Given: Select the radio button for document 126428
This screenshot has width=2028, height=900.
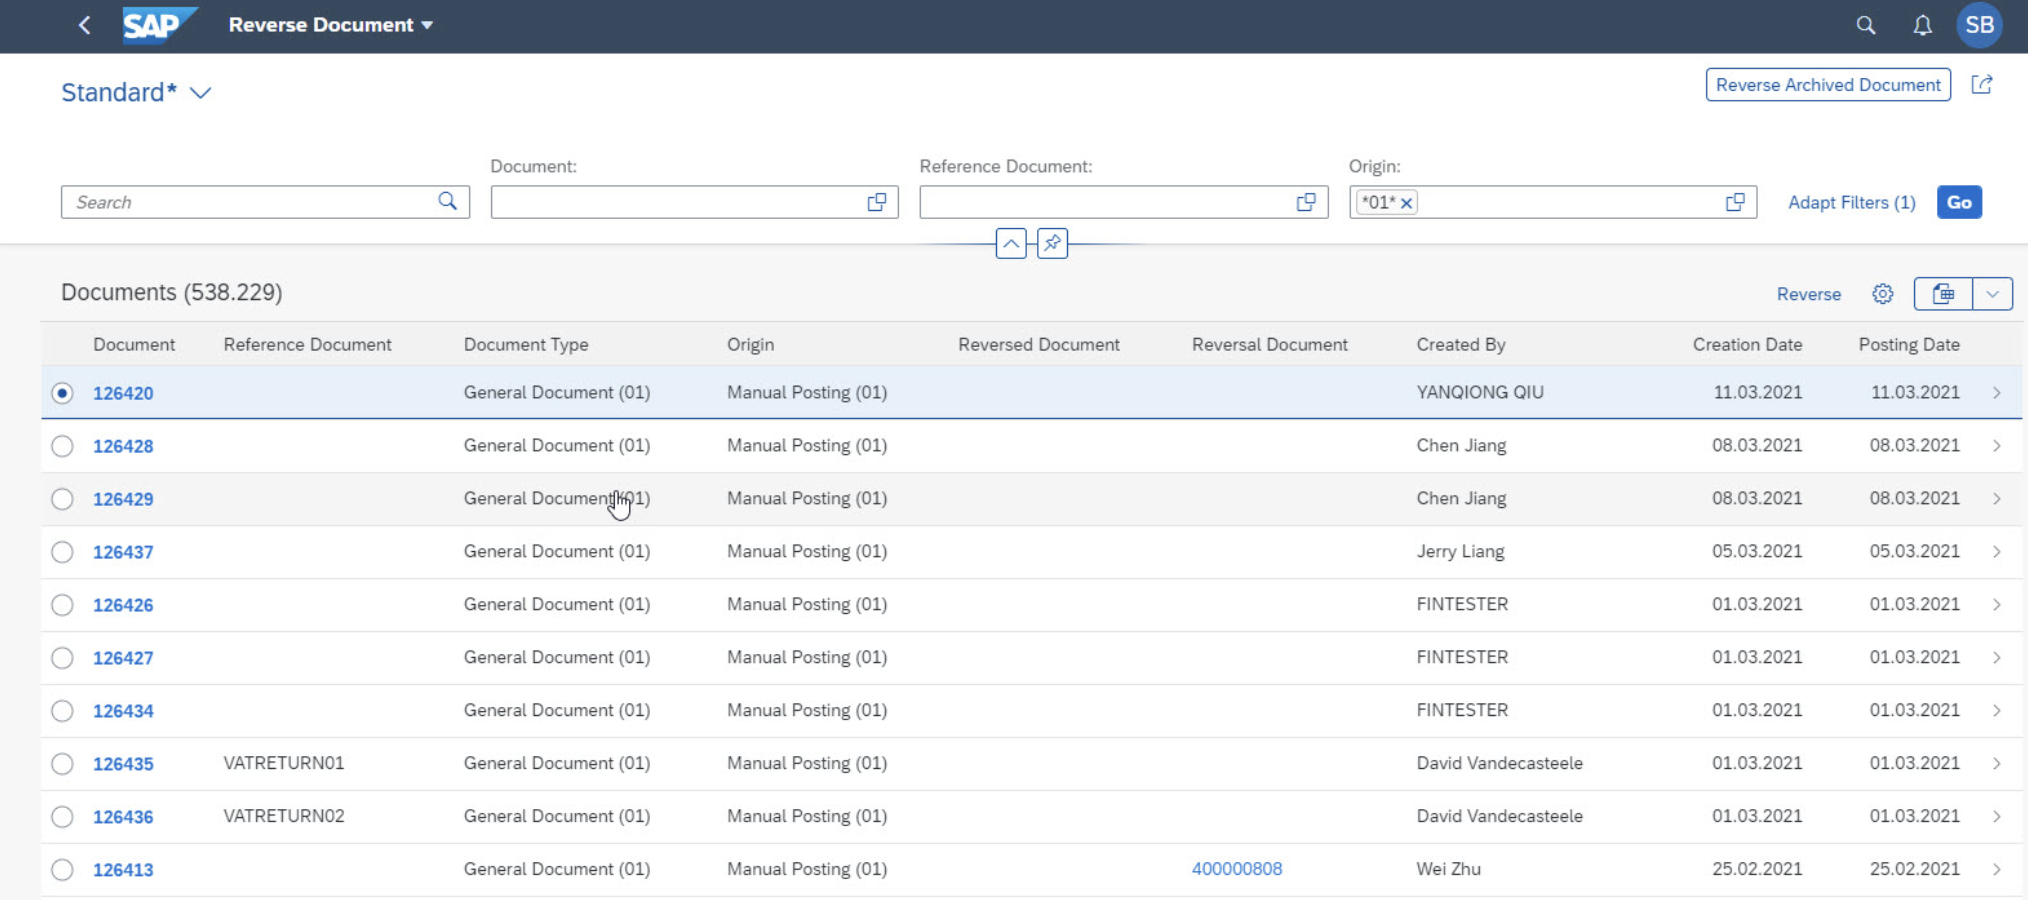Looking at the screenshot, I should pyautogui.click(x=62, y=446).
